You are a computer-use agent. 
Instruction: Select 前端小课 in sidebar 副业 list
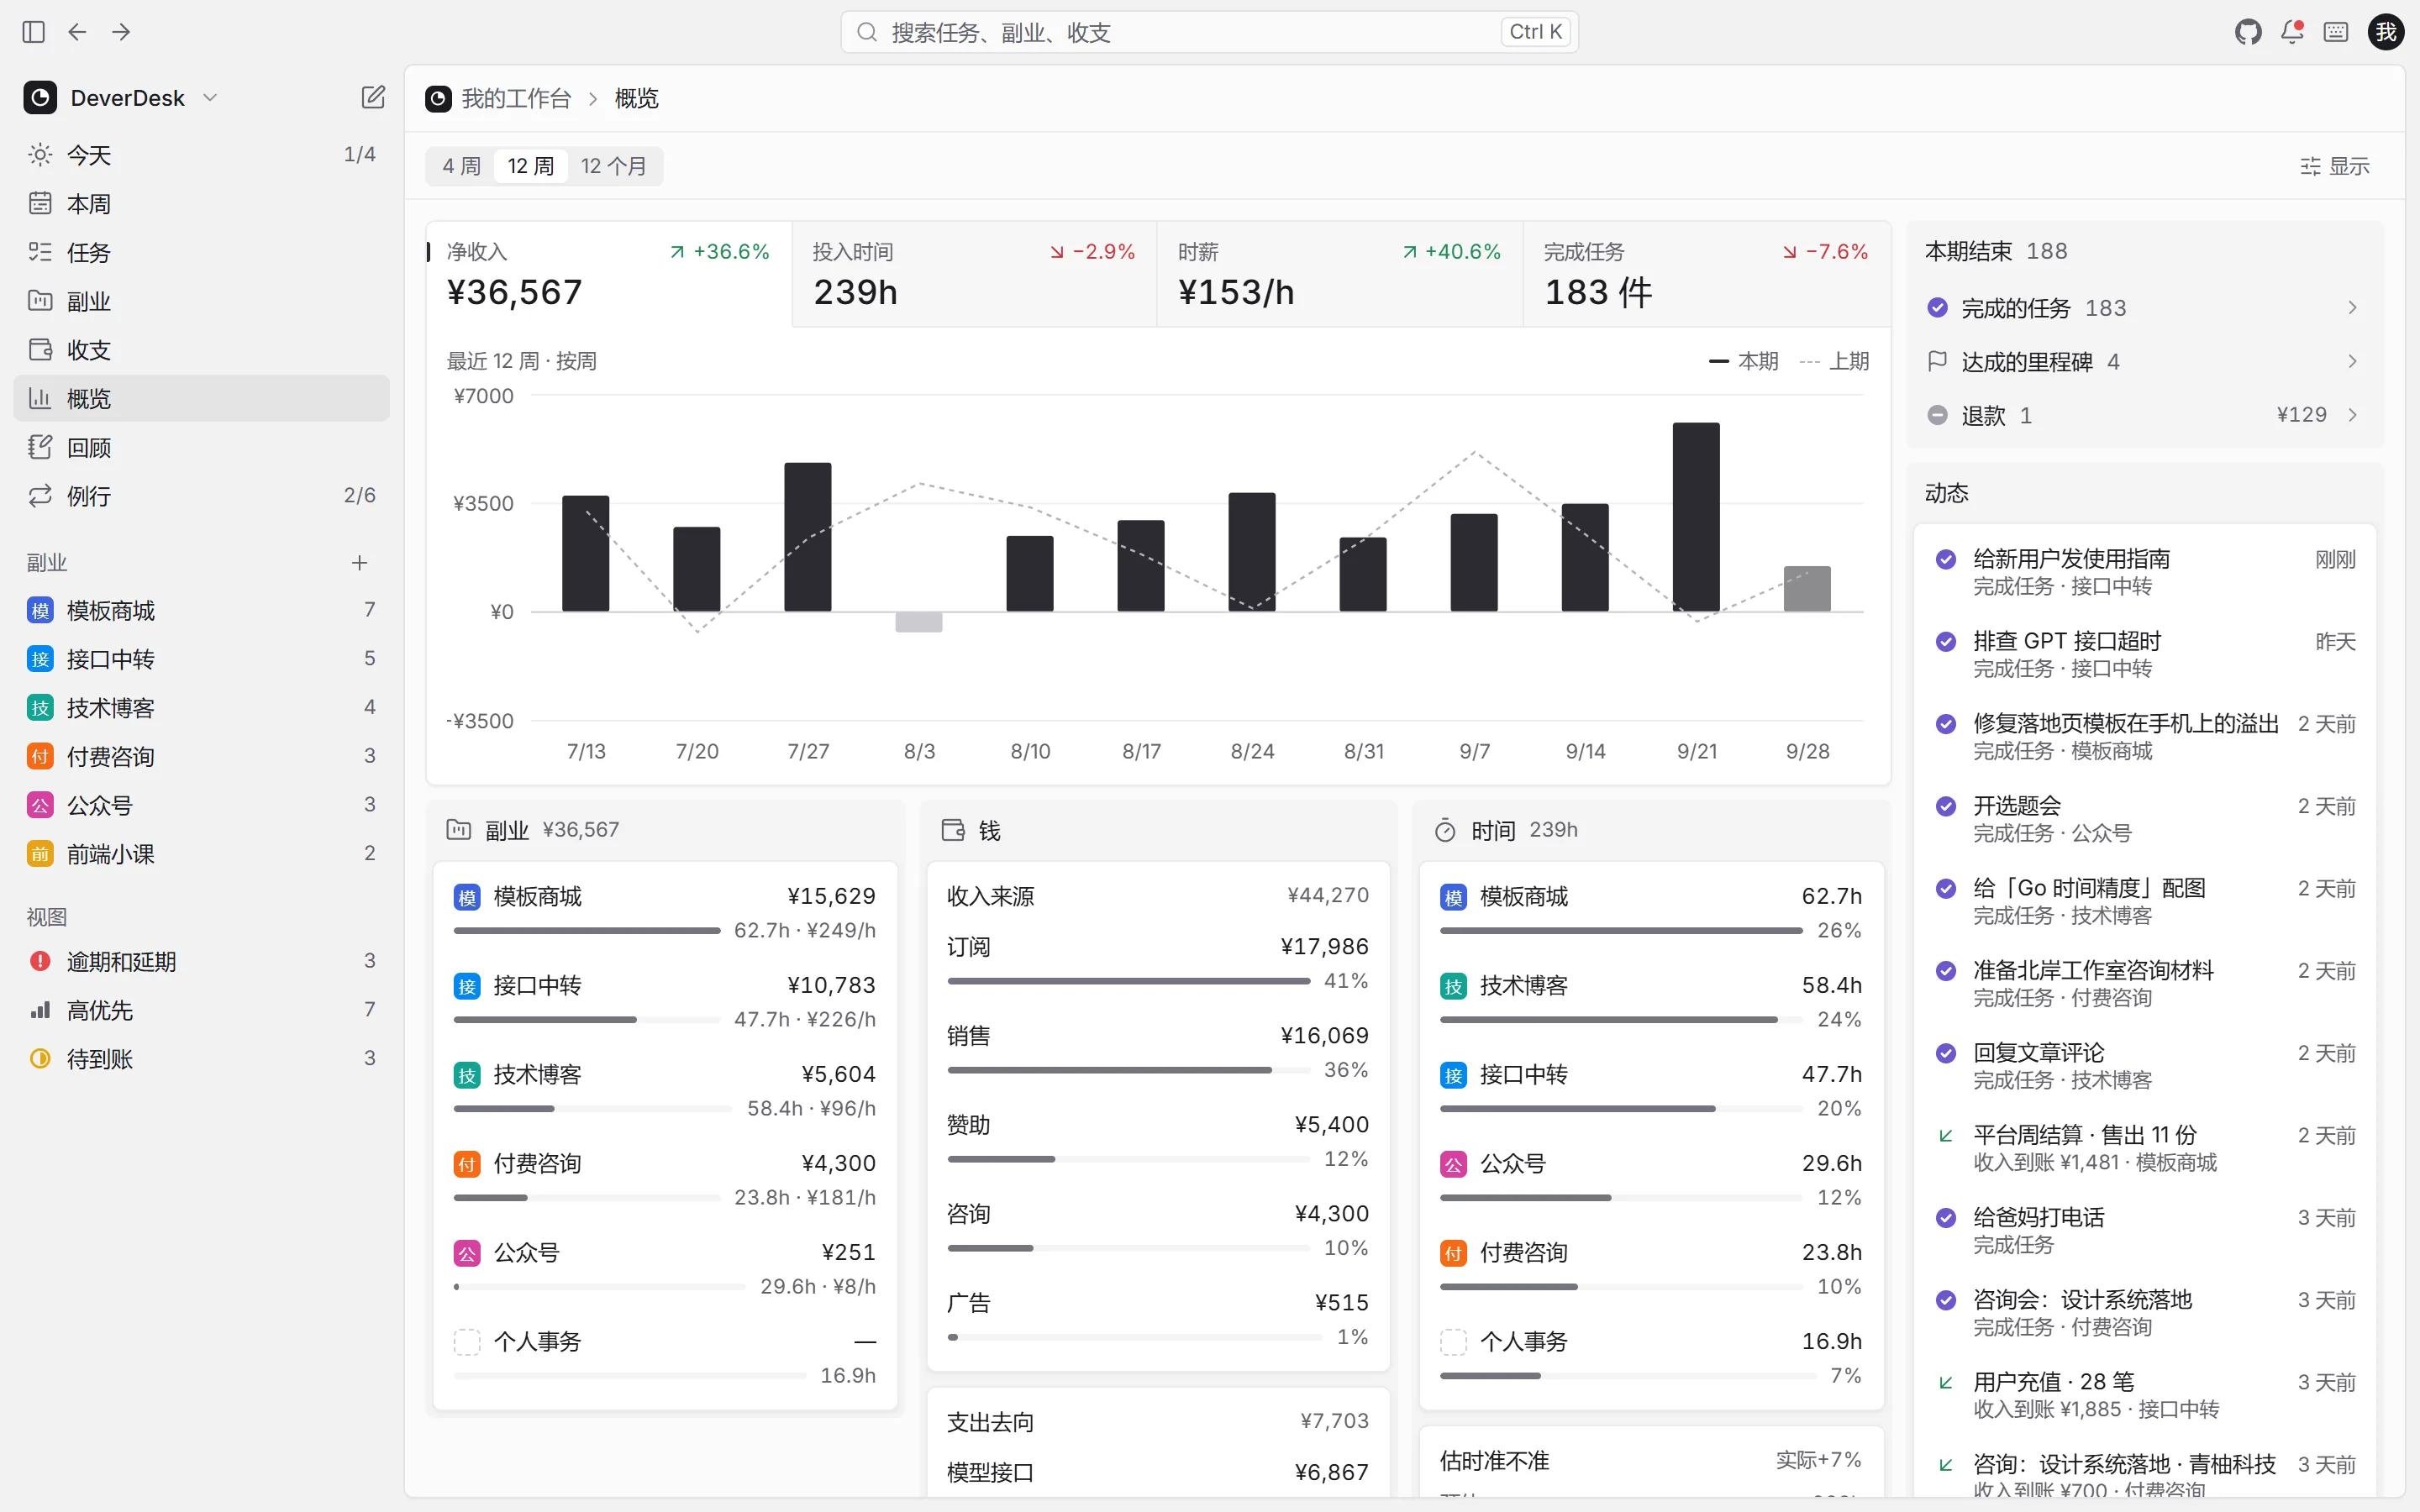point(201,853)
